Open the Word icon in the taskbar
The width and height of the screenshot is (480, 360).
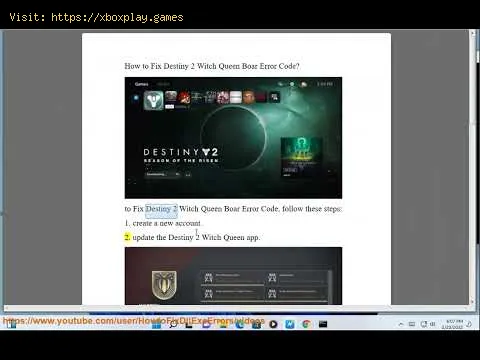pos(290,324)
